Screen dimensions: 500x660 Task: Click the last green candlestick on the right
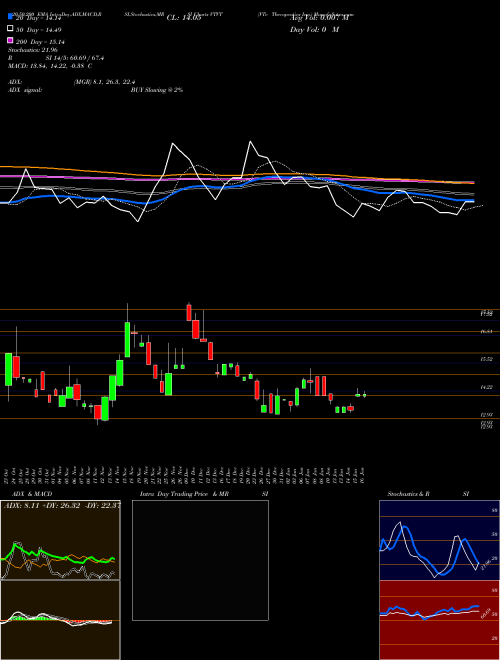(x=364, y=395)
